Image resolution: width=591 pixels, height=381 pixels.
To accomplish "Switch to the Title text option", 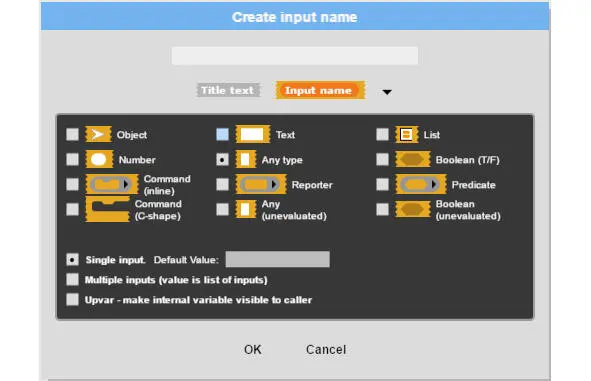I will pos(228,90).
